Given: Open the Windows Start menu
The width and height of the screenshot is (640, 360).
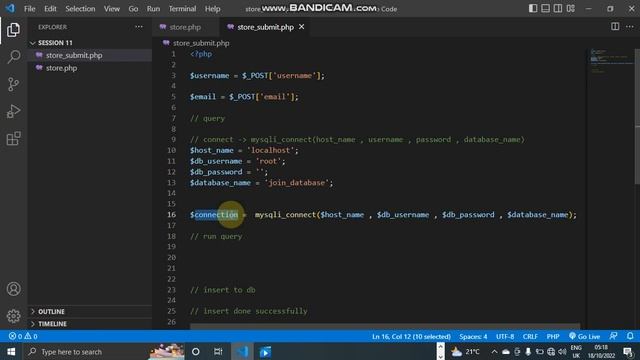Looking at the screenshot, I should point(11,351).
